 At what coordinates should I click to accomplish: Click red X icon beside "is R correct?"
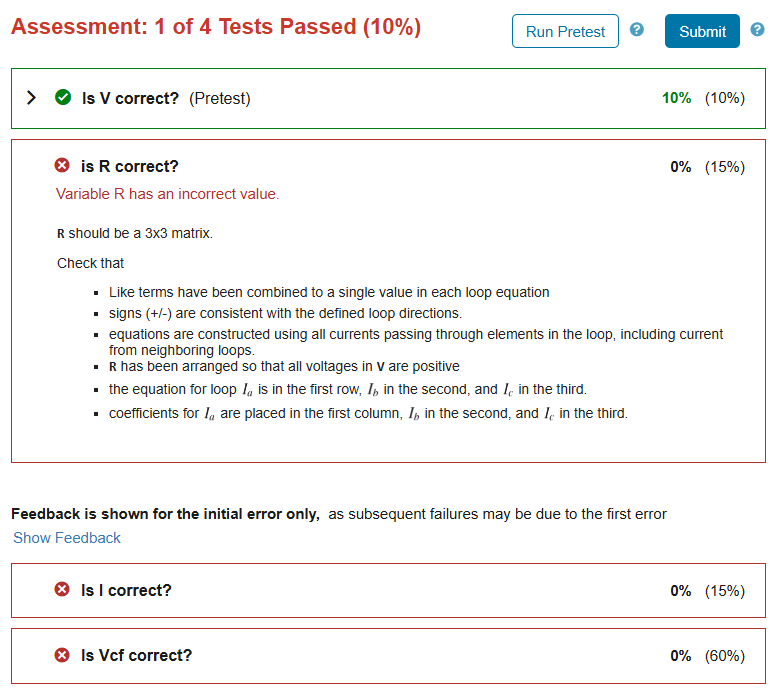[62, 166]
